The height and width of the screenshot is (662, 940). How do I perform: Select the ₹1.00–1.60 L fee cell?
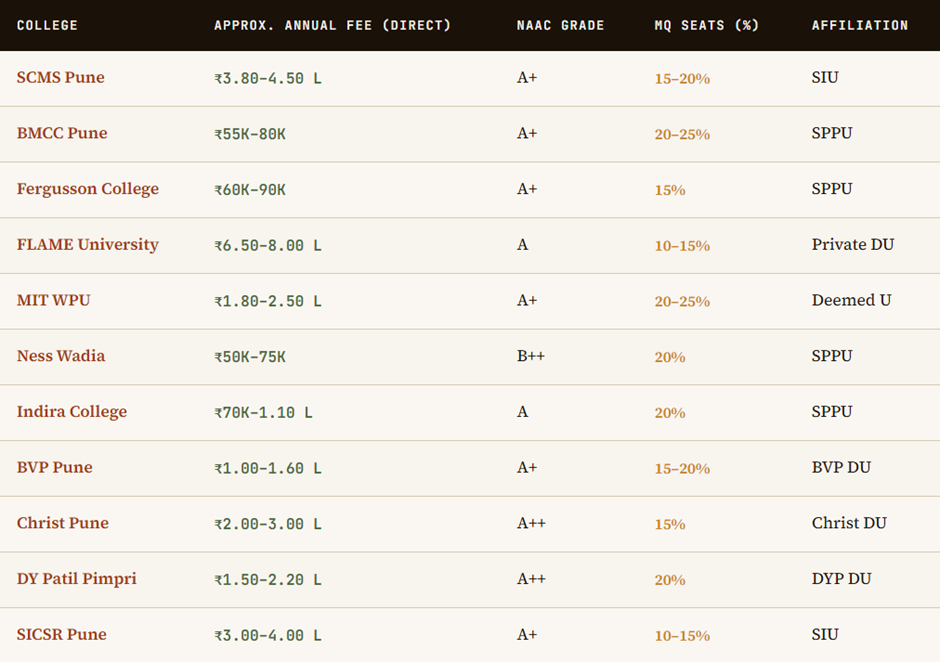coord(268,468)
